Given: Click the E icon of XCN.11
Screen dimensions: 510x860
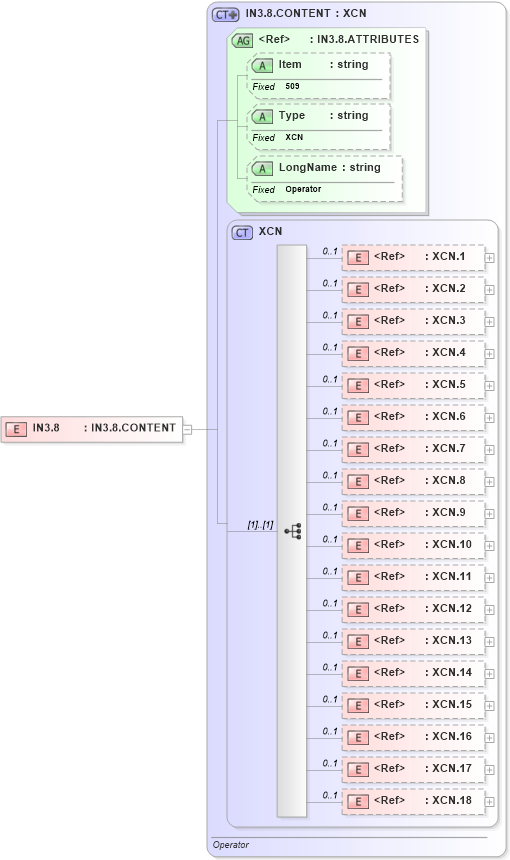Looking at the screenshot, I should [x=358, y=577].
